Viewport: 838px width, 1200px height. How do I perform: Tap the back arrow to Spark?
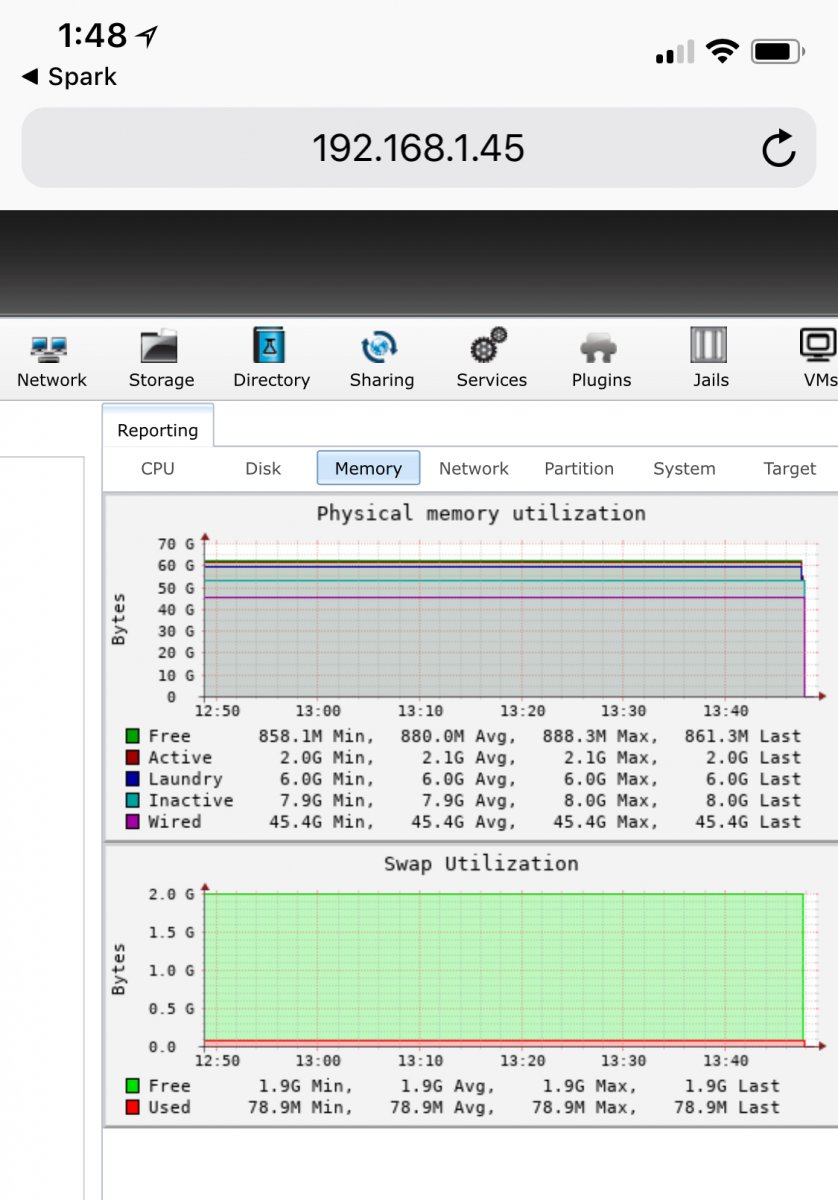tap(29, 77)
